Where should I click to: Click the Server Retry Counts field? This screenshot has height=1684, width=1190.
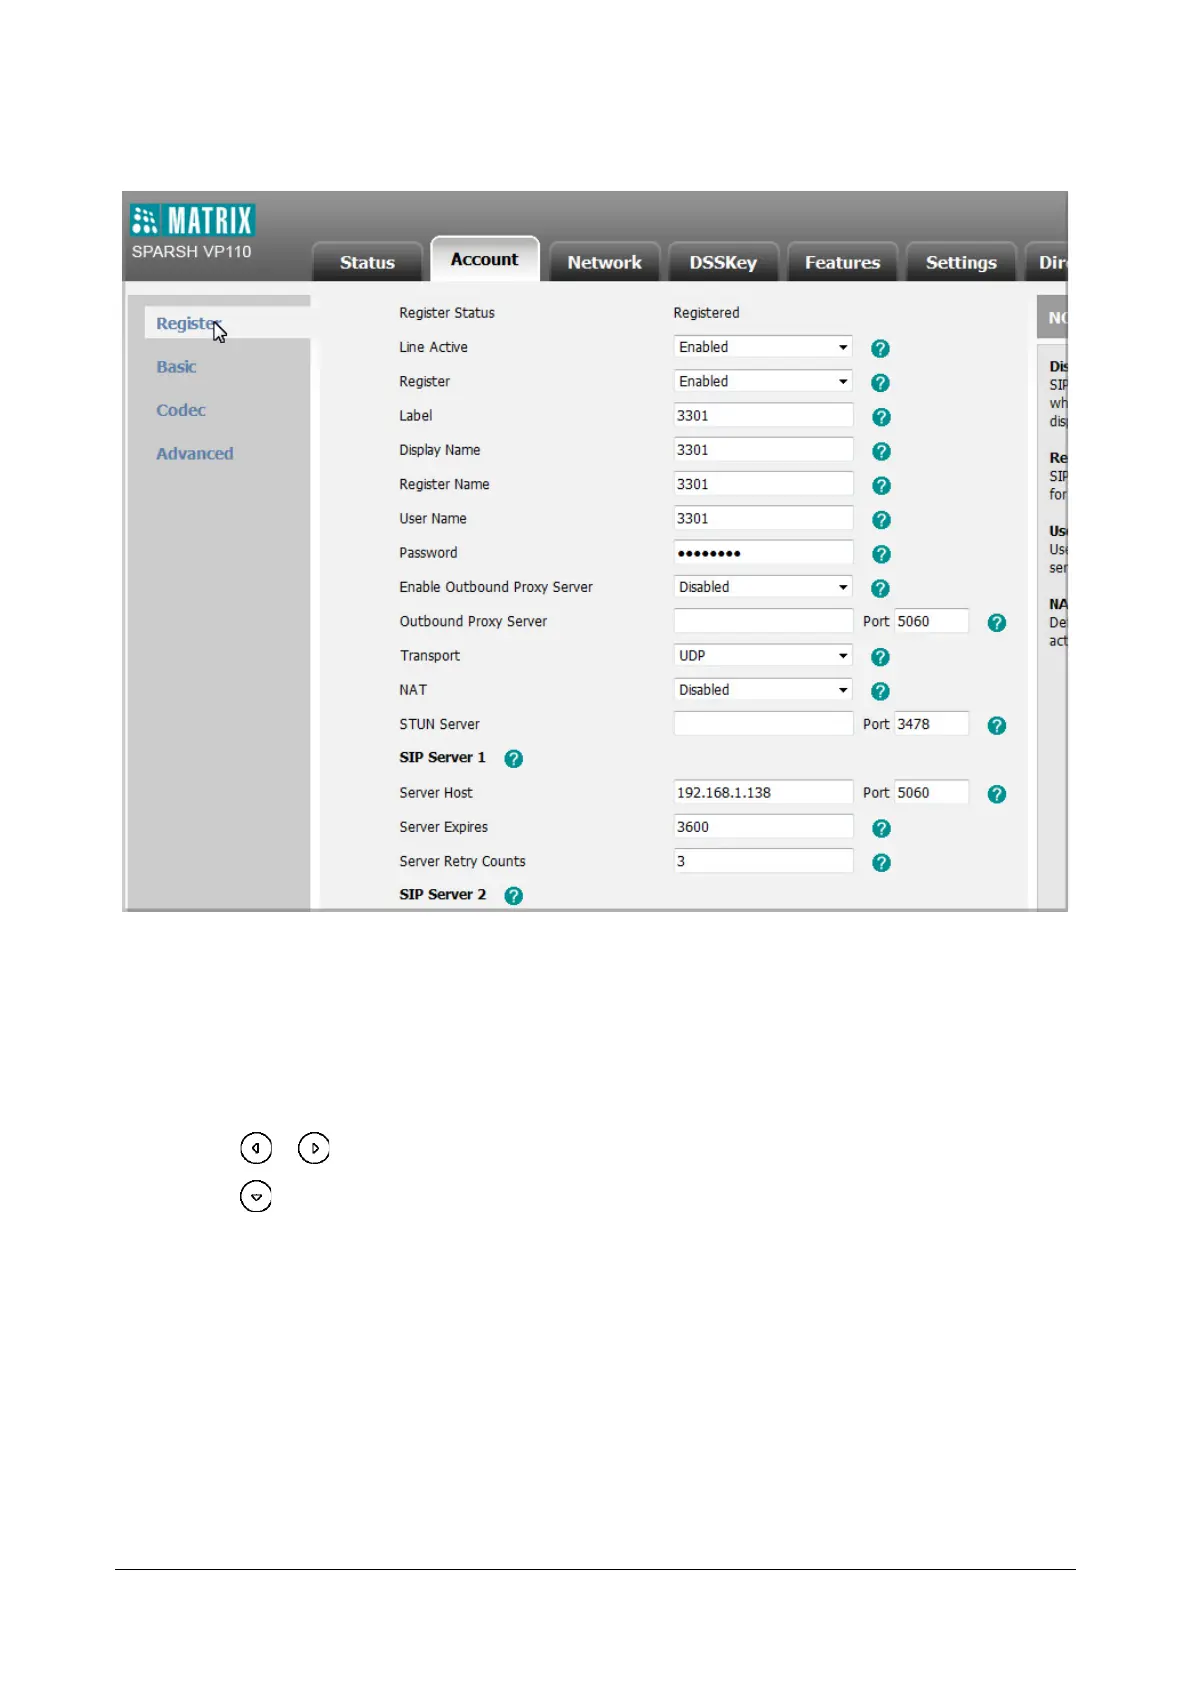click(x=763, y=861)
